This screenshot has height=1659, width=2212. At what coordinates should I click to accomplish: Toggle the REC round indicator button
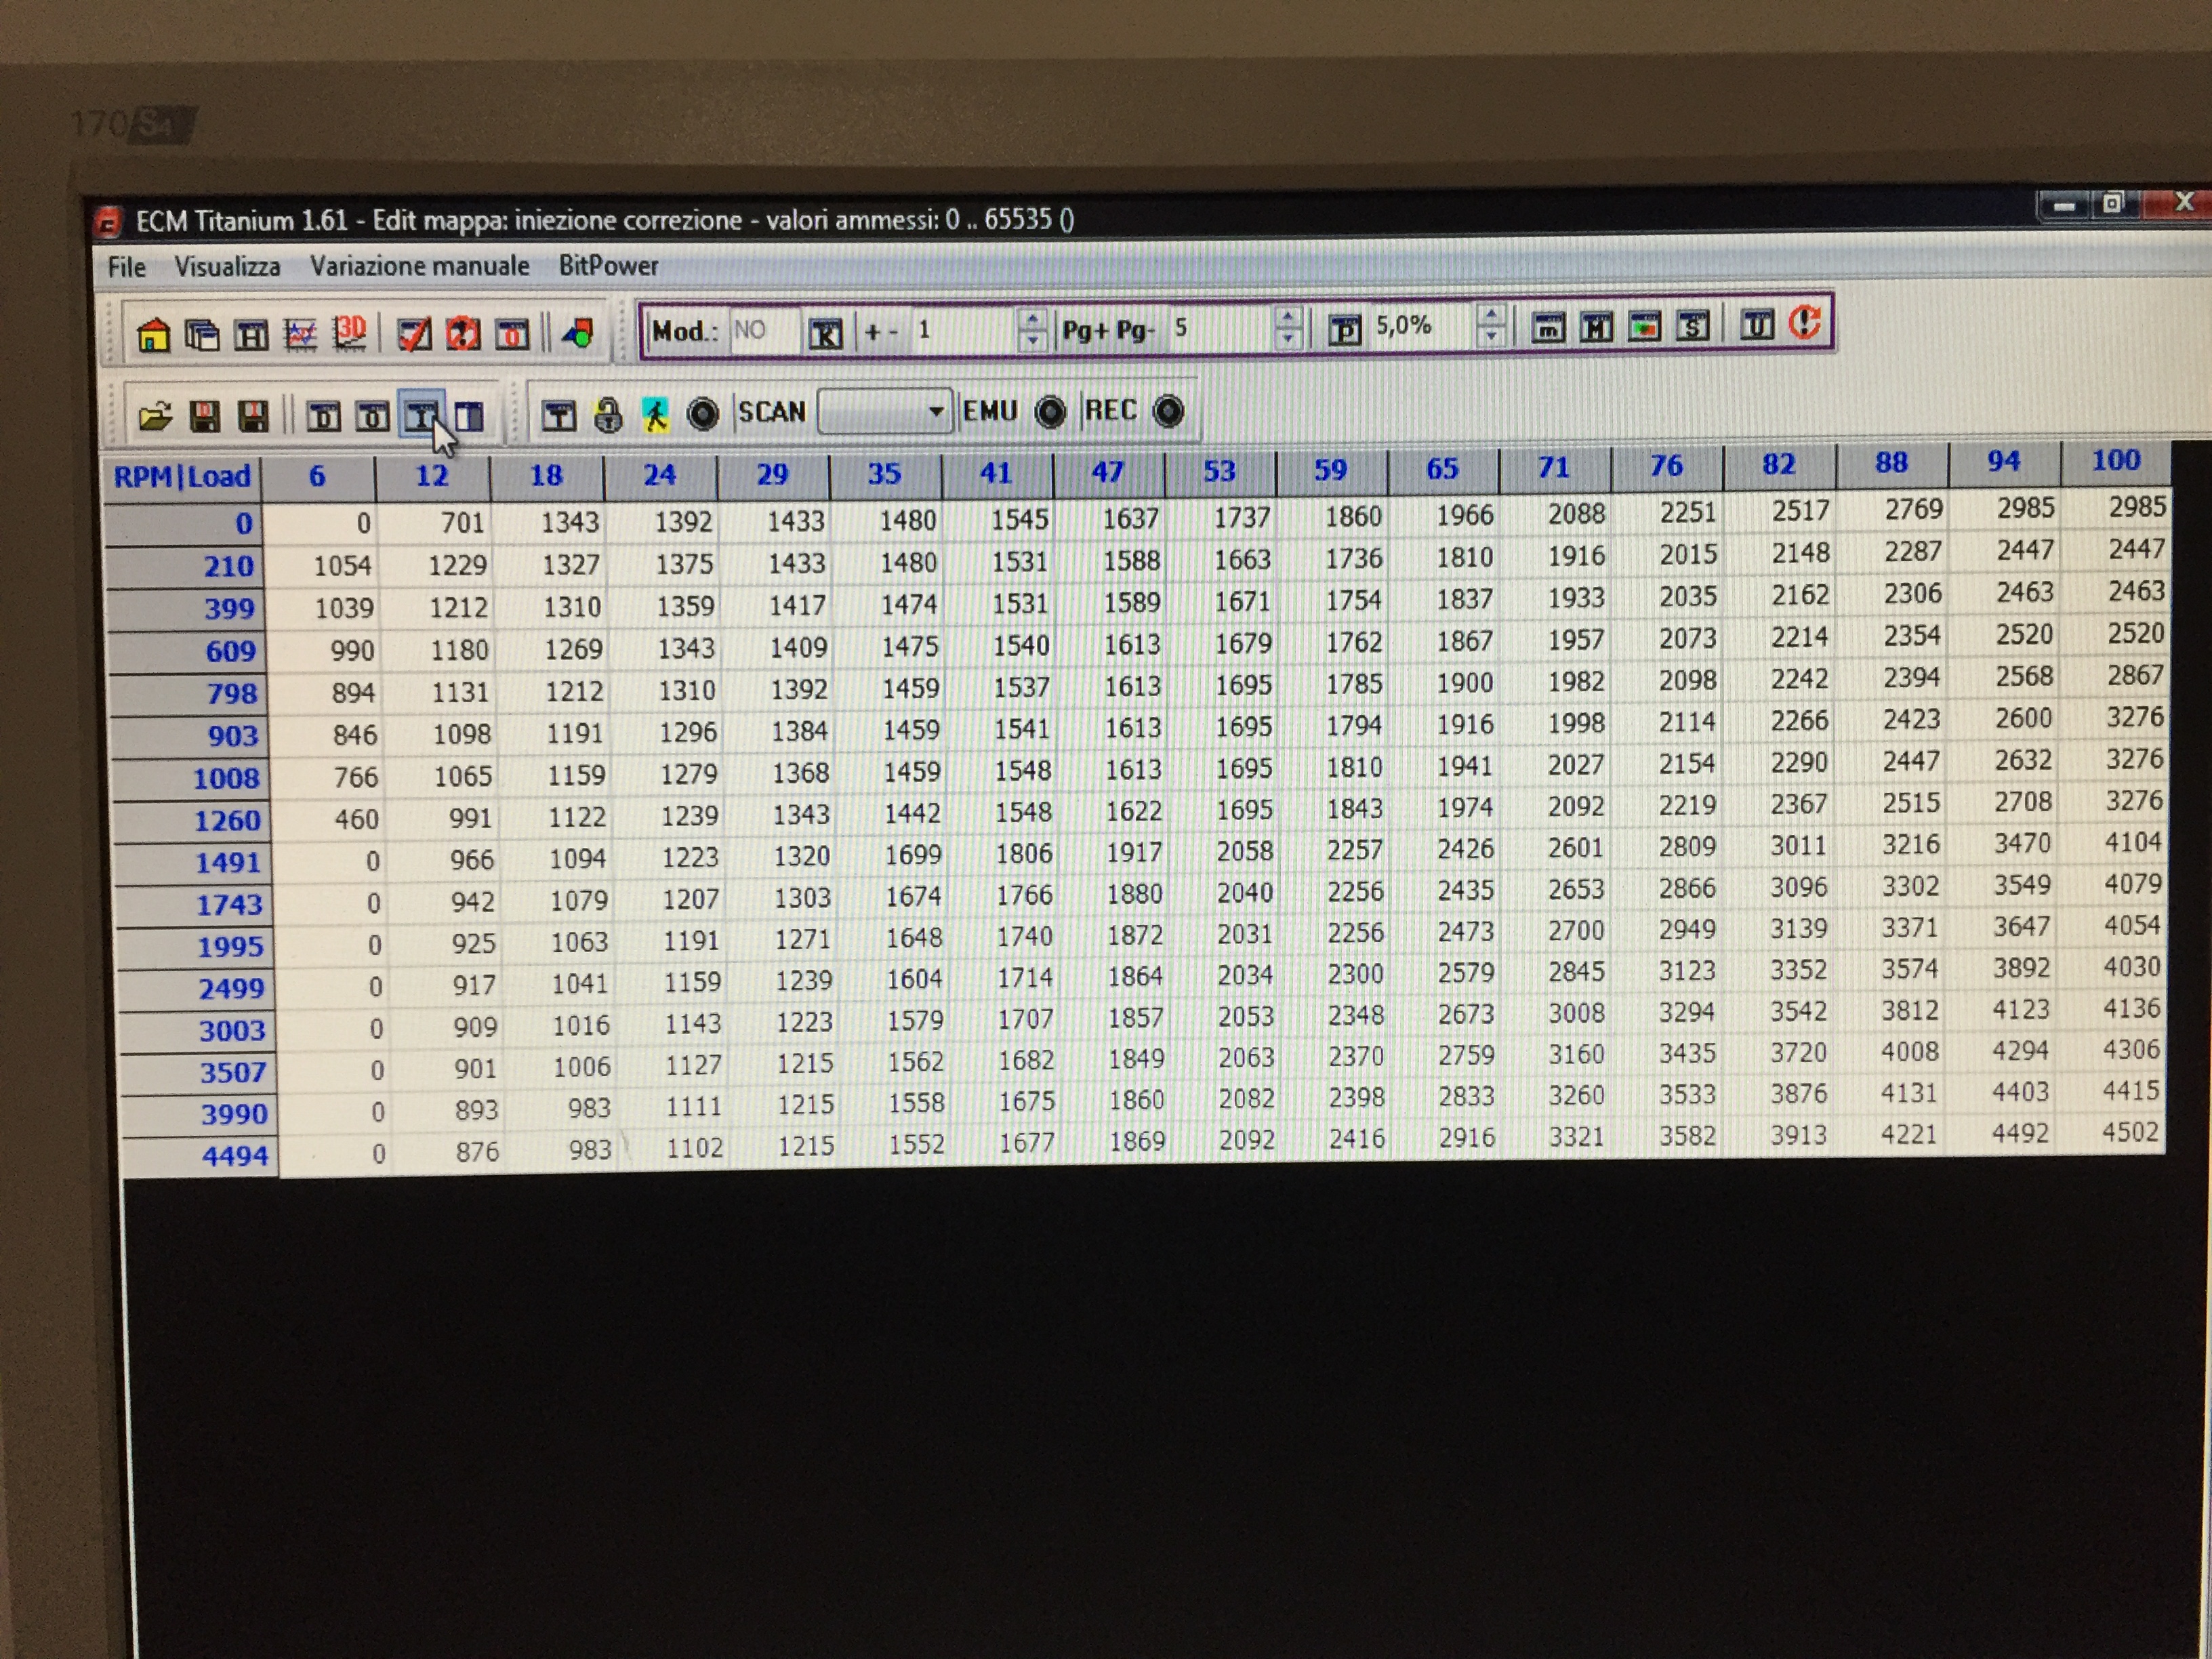click(x=1168, y=410)
